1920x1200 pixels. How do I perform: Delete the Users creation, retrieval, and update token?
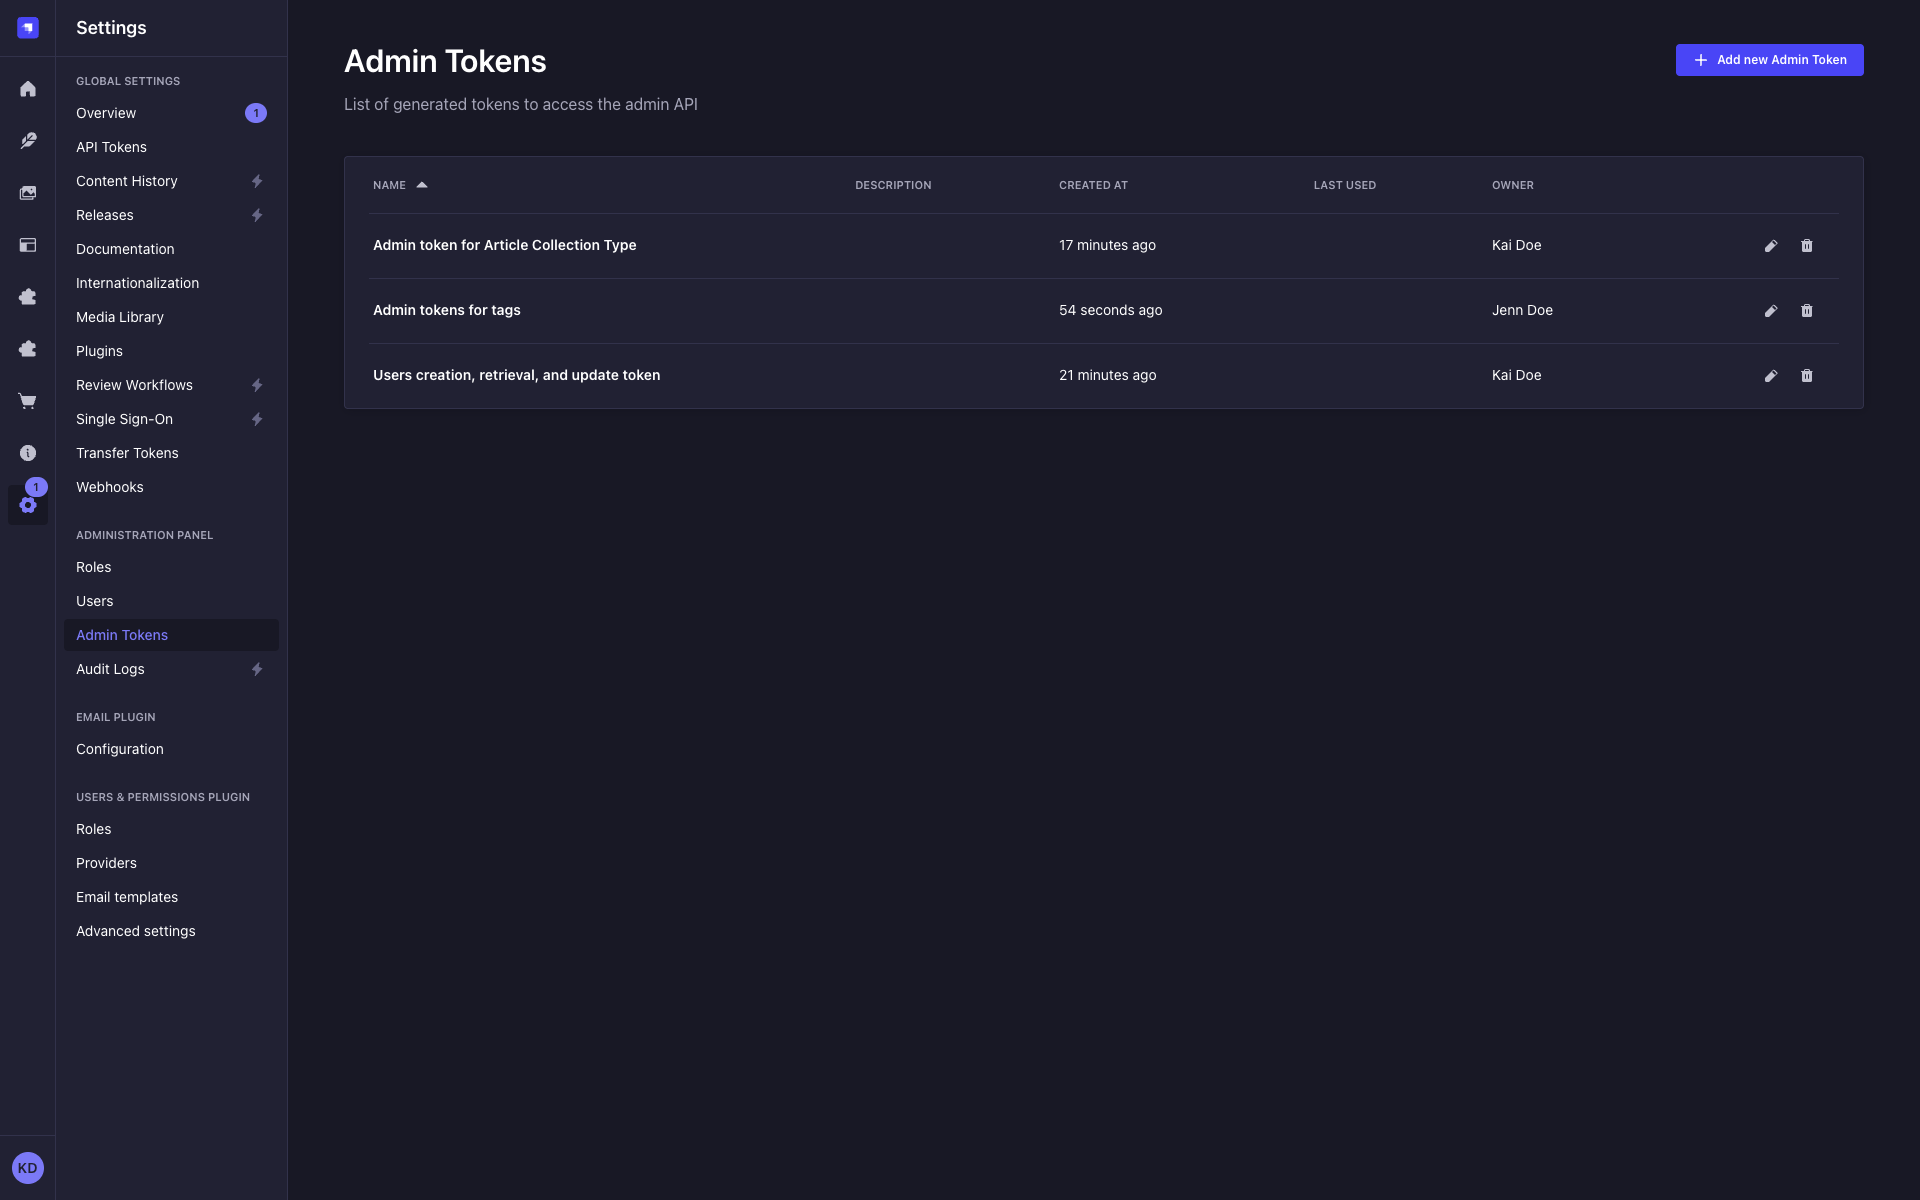point(1807,375)
